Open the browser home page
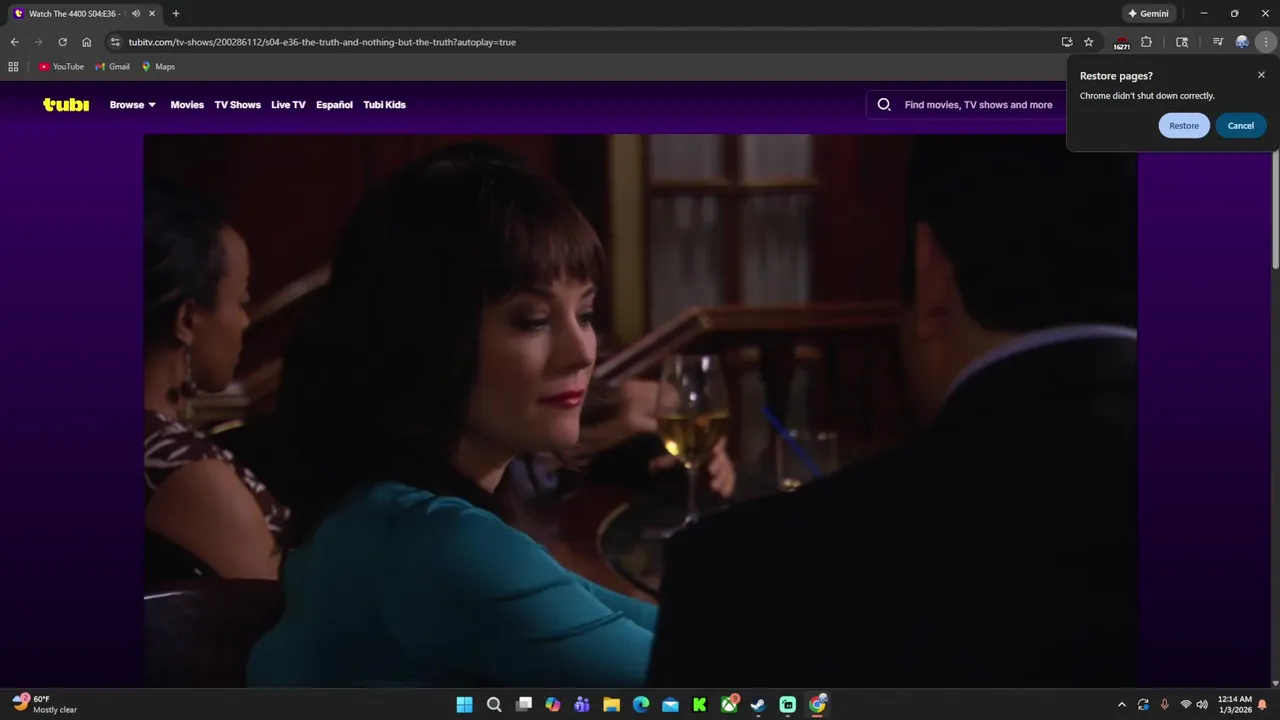Viewport: 1280px width, 720px height. [x=87, y=42]
